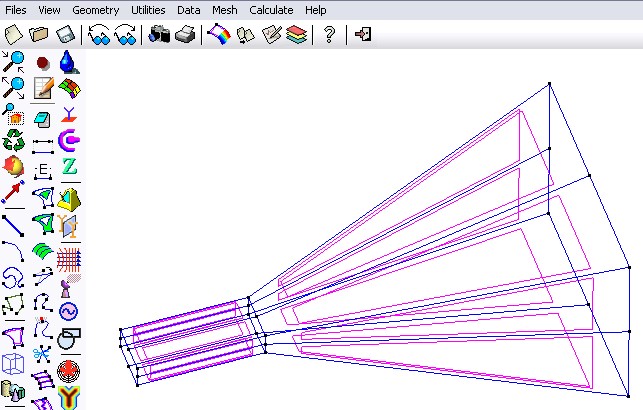Click the letter E entities icon

(x=43, y=171)
